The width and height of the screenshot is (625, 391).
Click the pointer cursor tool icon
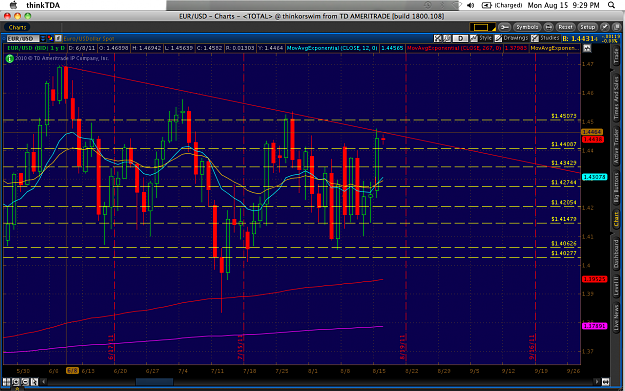click(34, 382)
